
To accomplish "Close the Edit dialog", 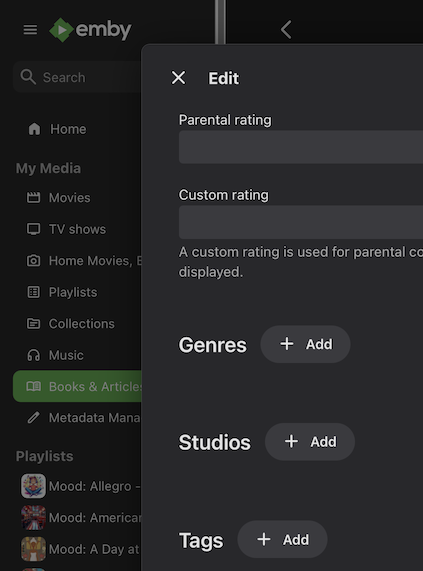I will (178, 78).
